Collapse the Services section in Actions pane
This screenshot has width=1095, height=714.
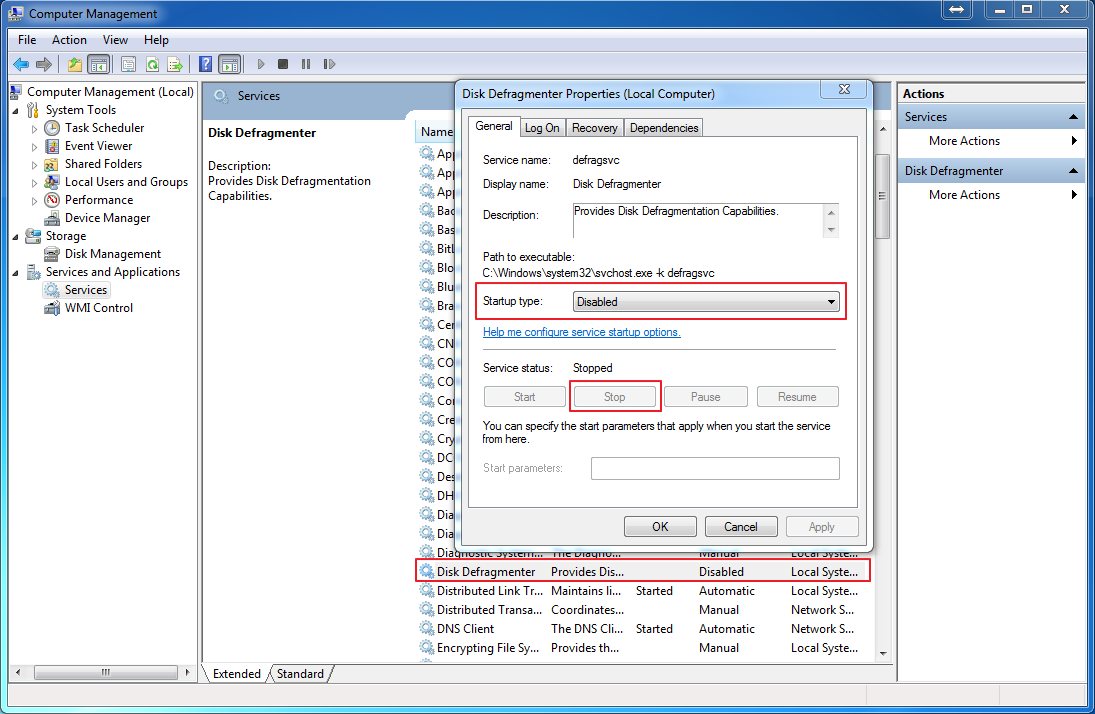pyautogui.click(x=1073, y=117)
